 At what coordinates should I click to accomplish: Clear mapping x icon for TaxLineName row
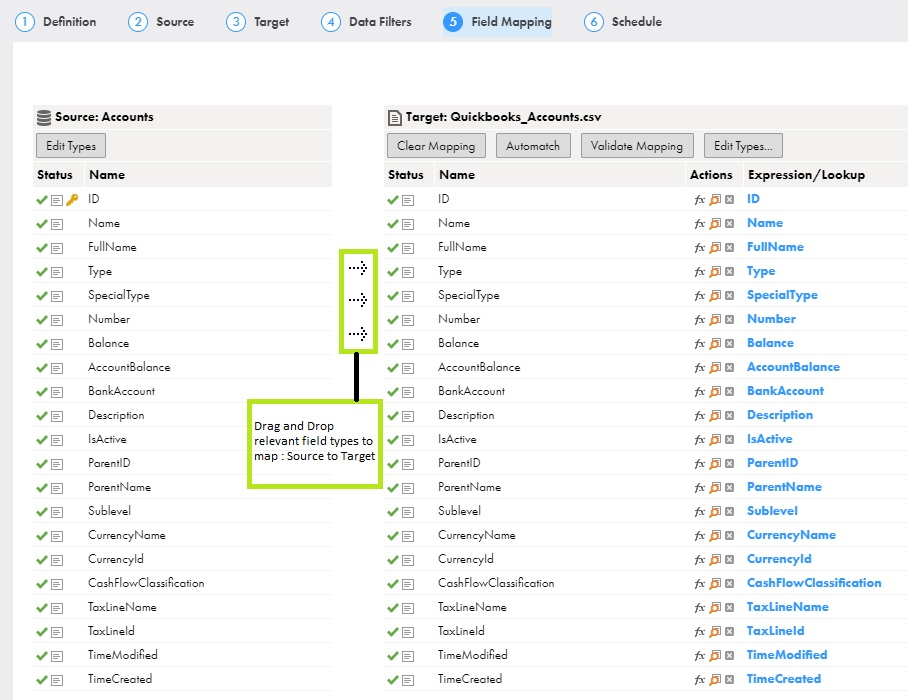[730, 608]
